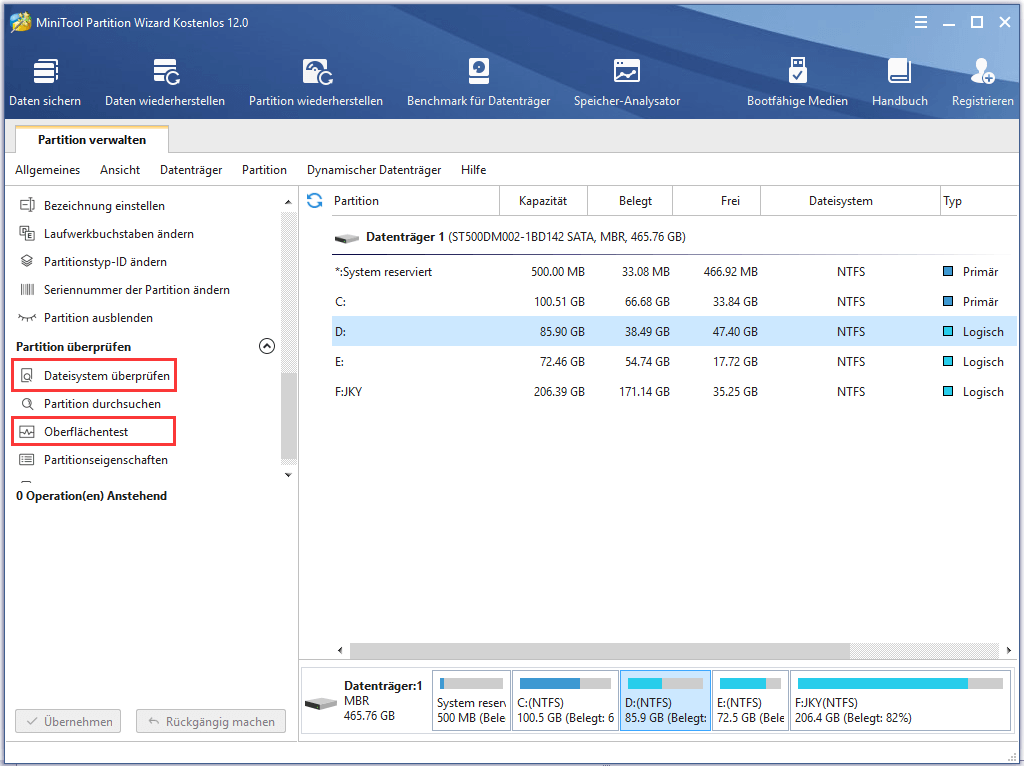1024x766 pixels.
Task: Collapse the Partition überprüfen section
Action: [266, 346]
